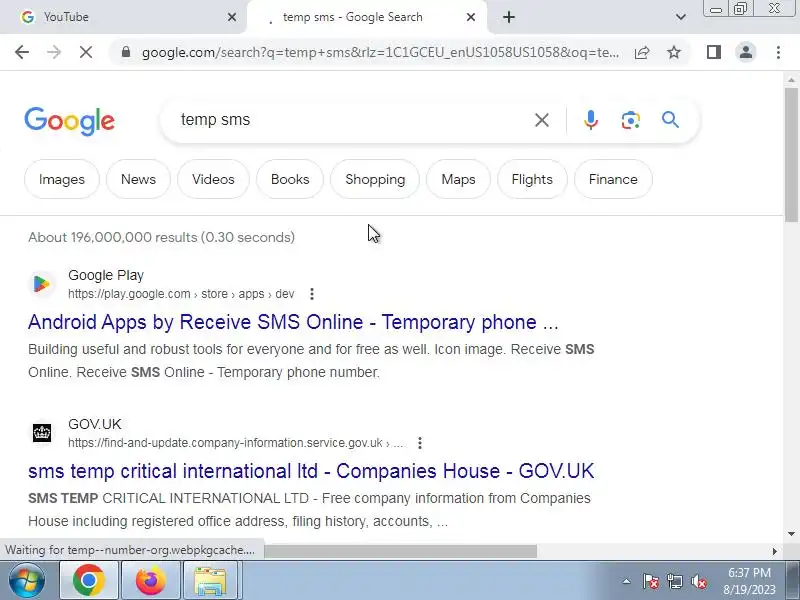Click the forward navigation arrow
Image resolution: width=800 pixels, height=600 pixels.
click(54, 52)
